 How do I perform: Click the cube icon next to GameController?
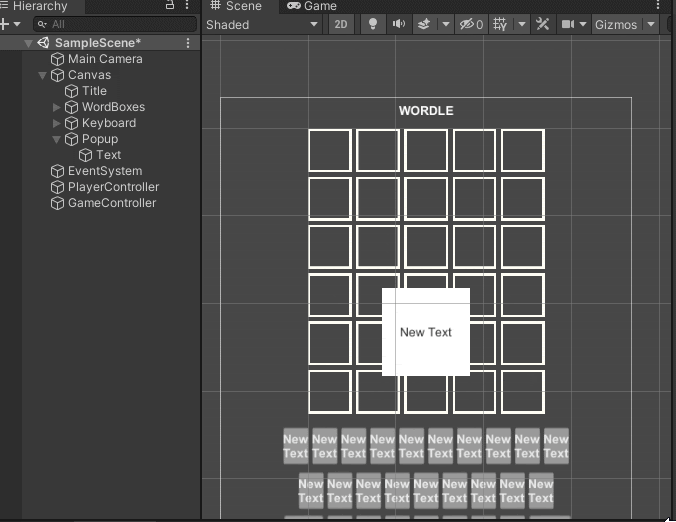point(57,203)
